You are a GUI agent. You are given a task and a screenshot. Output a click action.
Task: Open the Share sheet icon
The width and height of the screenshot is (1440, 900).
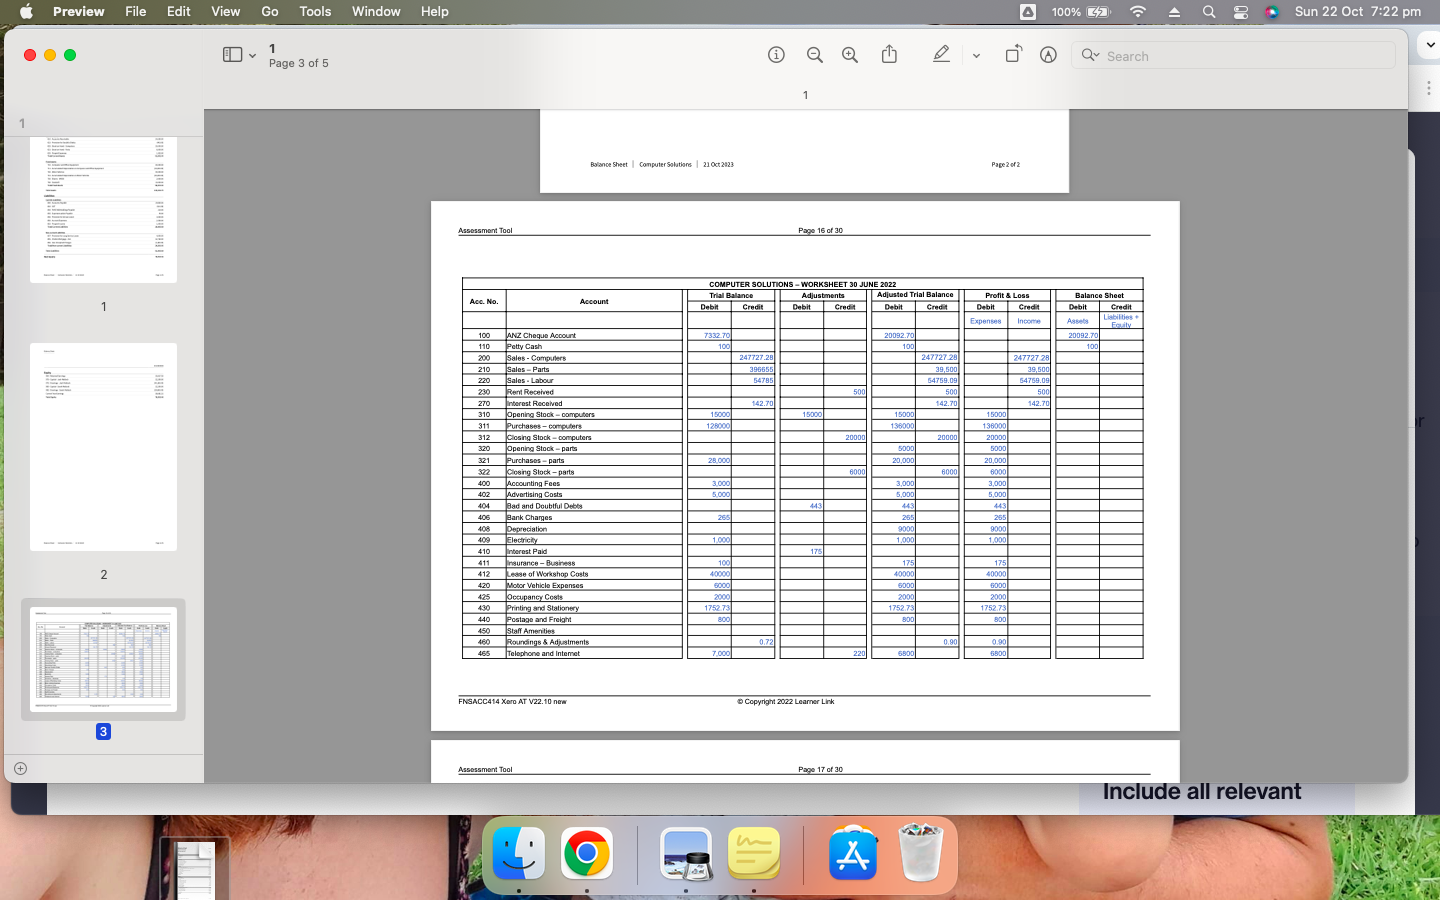(x=889, y=55)
